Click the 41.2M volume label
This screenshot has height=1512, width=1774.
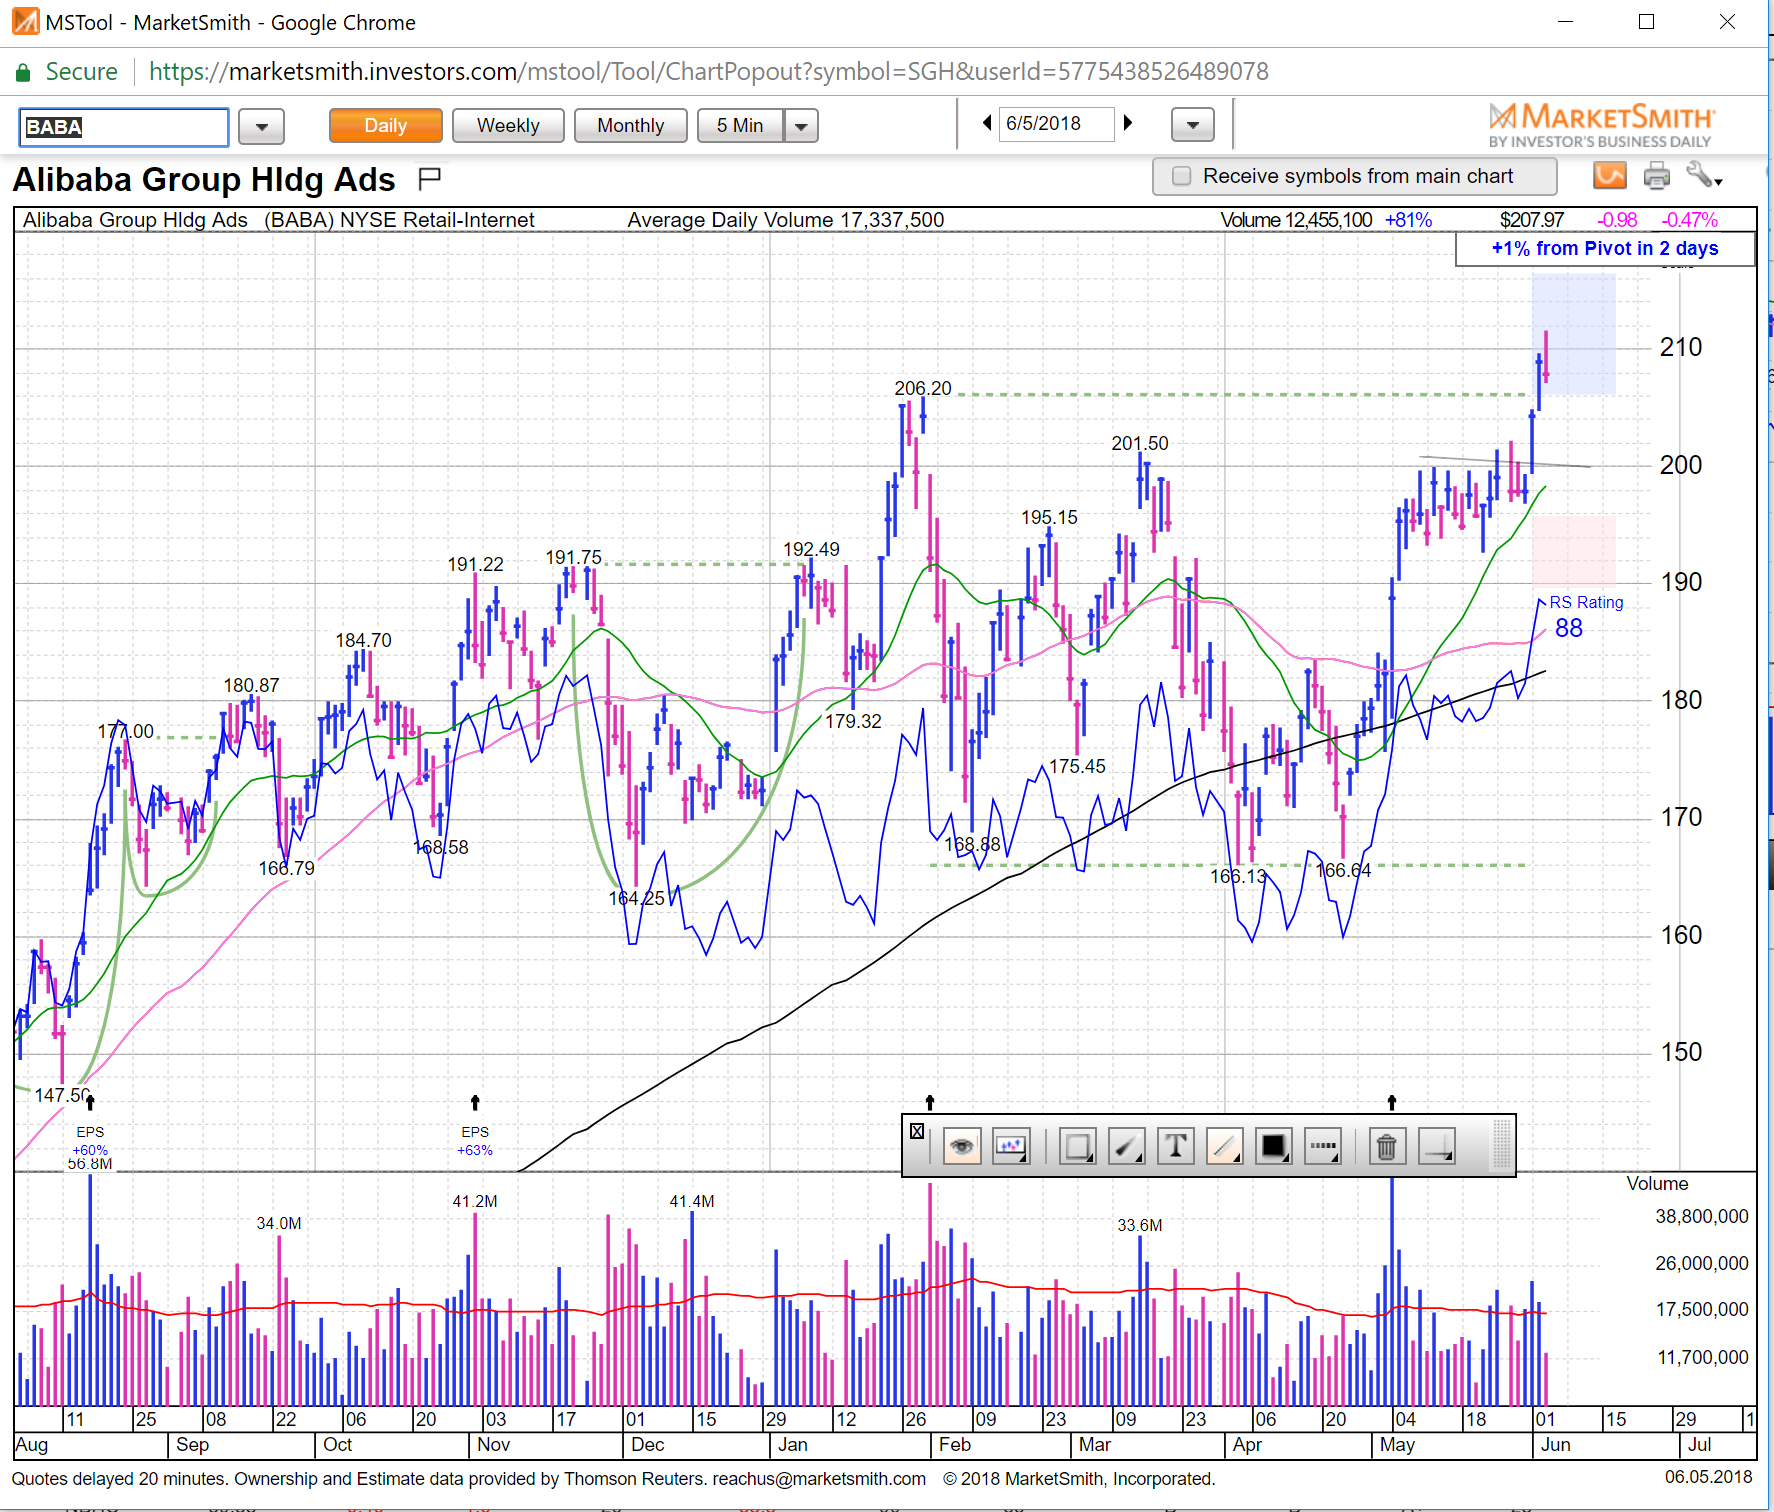pyautogui.click(x=475, y=1201)
